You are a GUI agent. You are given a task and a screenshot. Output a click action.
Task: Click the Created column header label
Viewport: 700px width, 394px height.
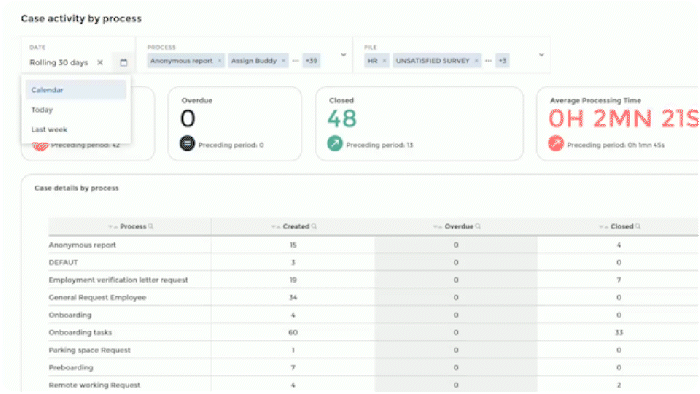click(x=296, y=227)
